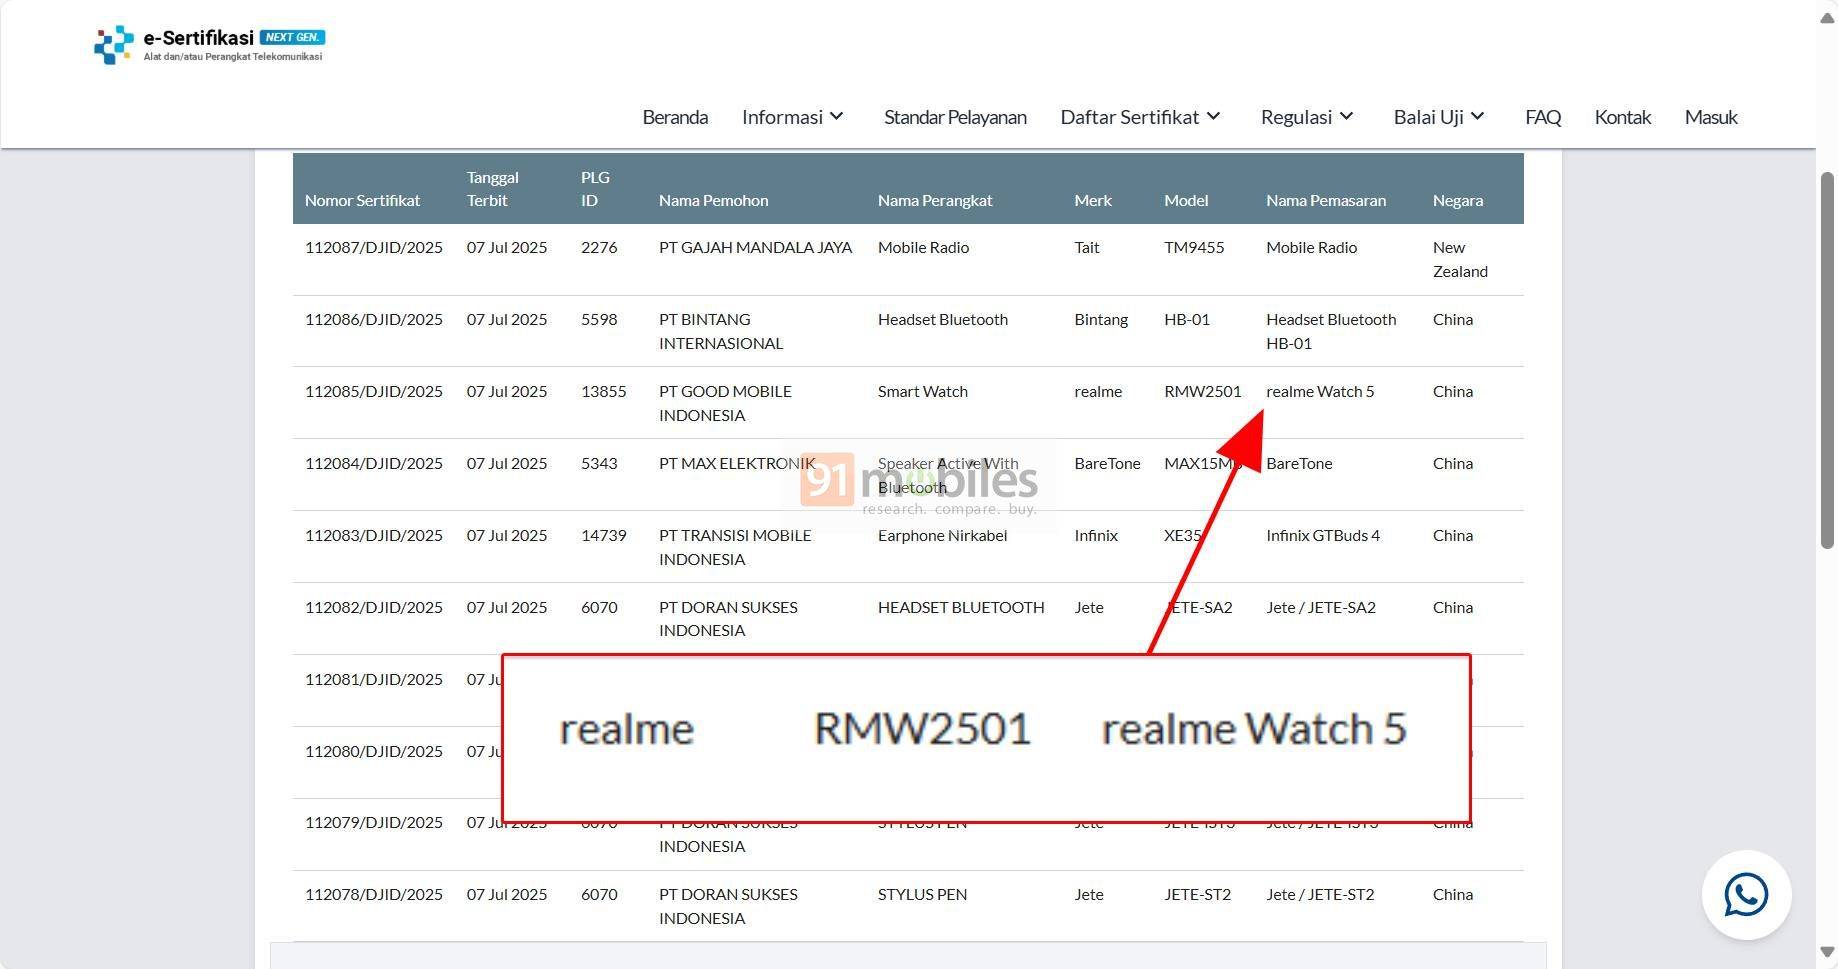Click model TM9455 cell
Viewport: 1838px width, 969px height.
(x=1194, y=247)
